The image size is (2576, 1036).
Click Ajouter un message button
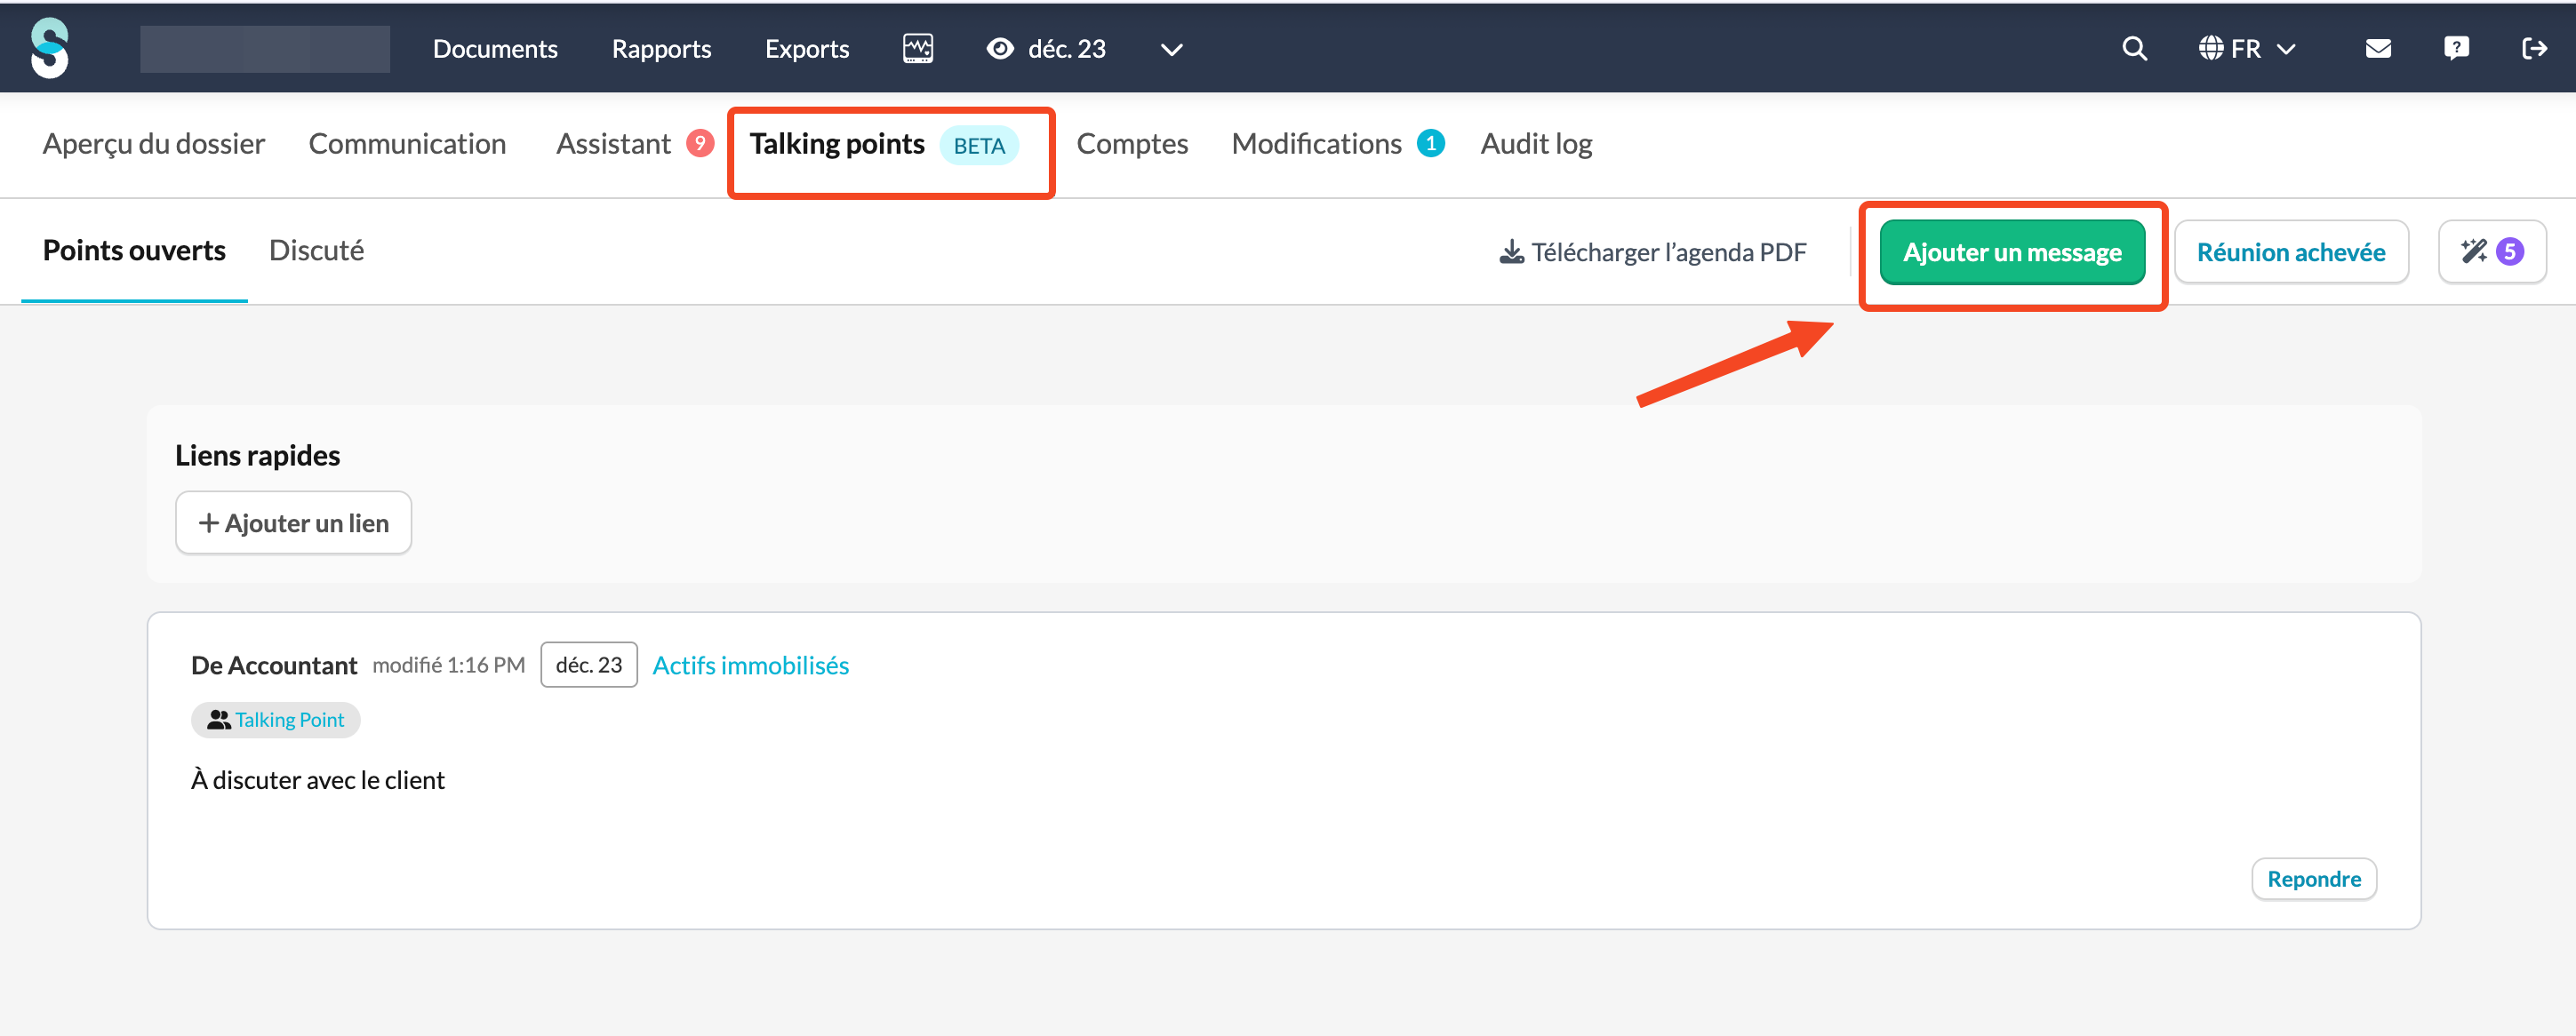tap(2011, 252)
